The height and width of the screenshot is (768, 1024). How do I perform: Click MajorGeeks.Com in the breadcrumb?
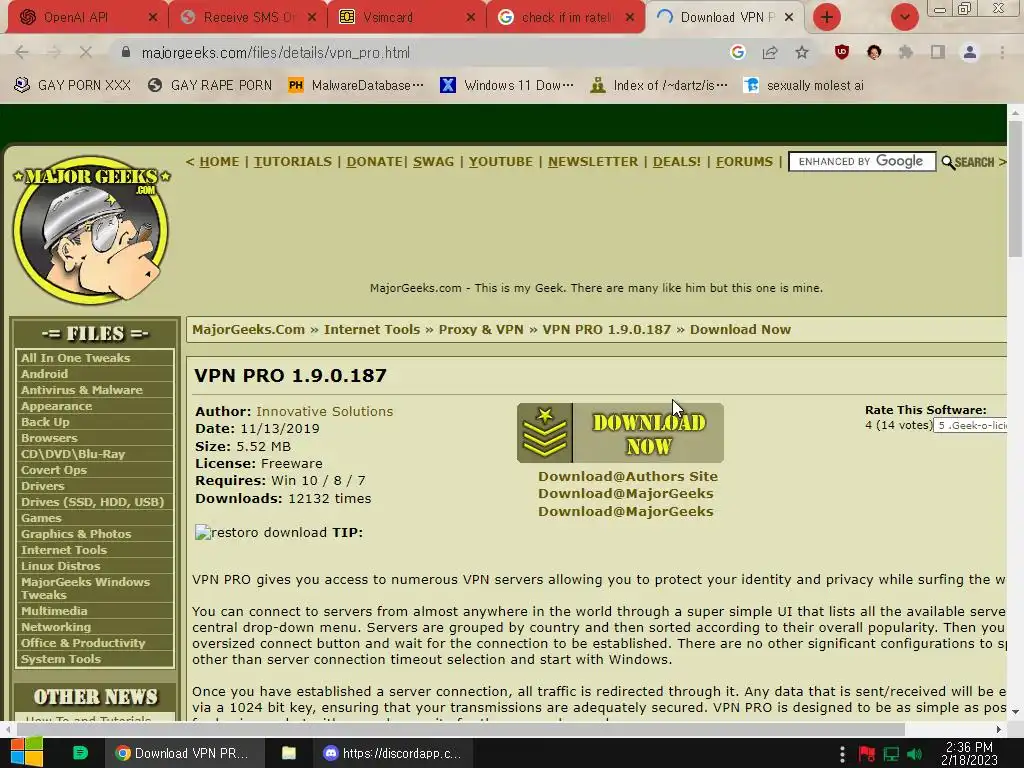click(x=248, y=329)
